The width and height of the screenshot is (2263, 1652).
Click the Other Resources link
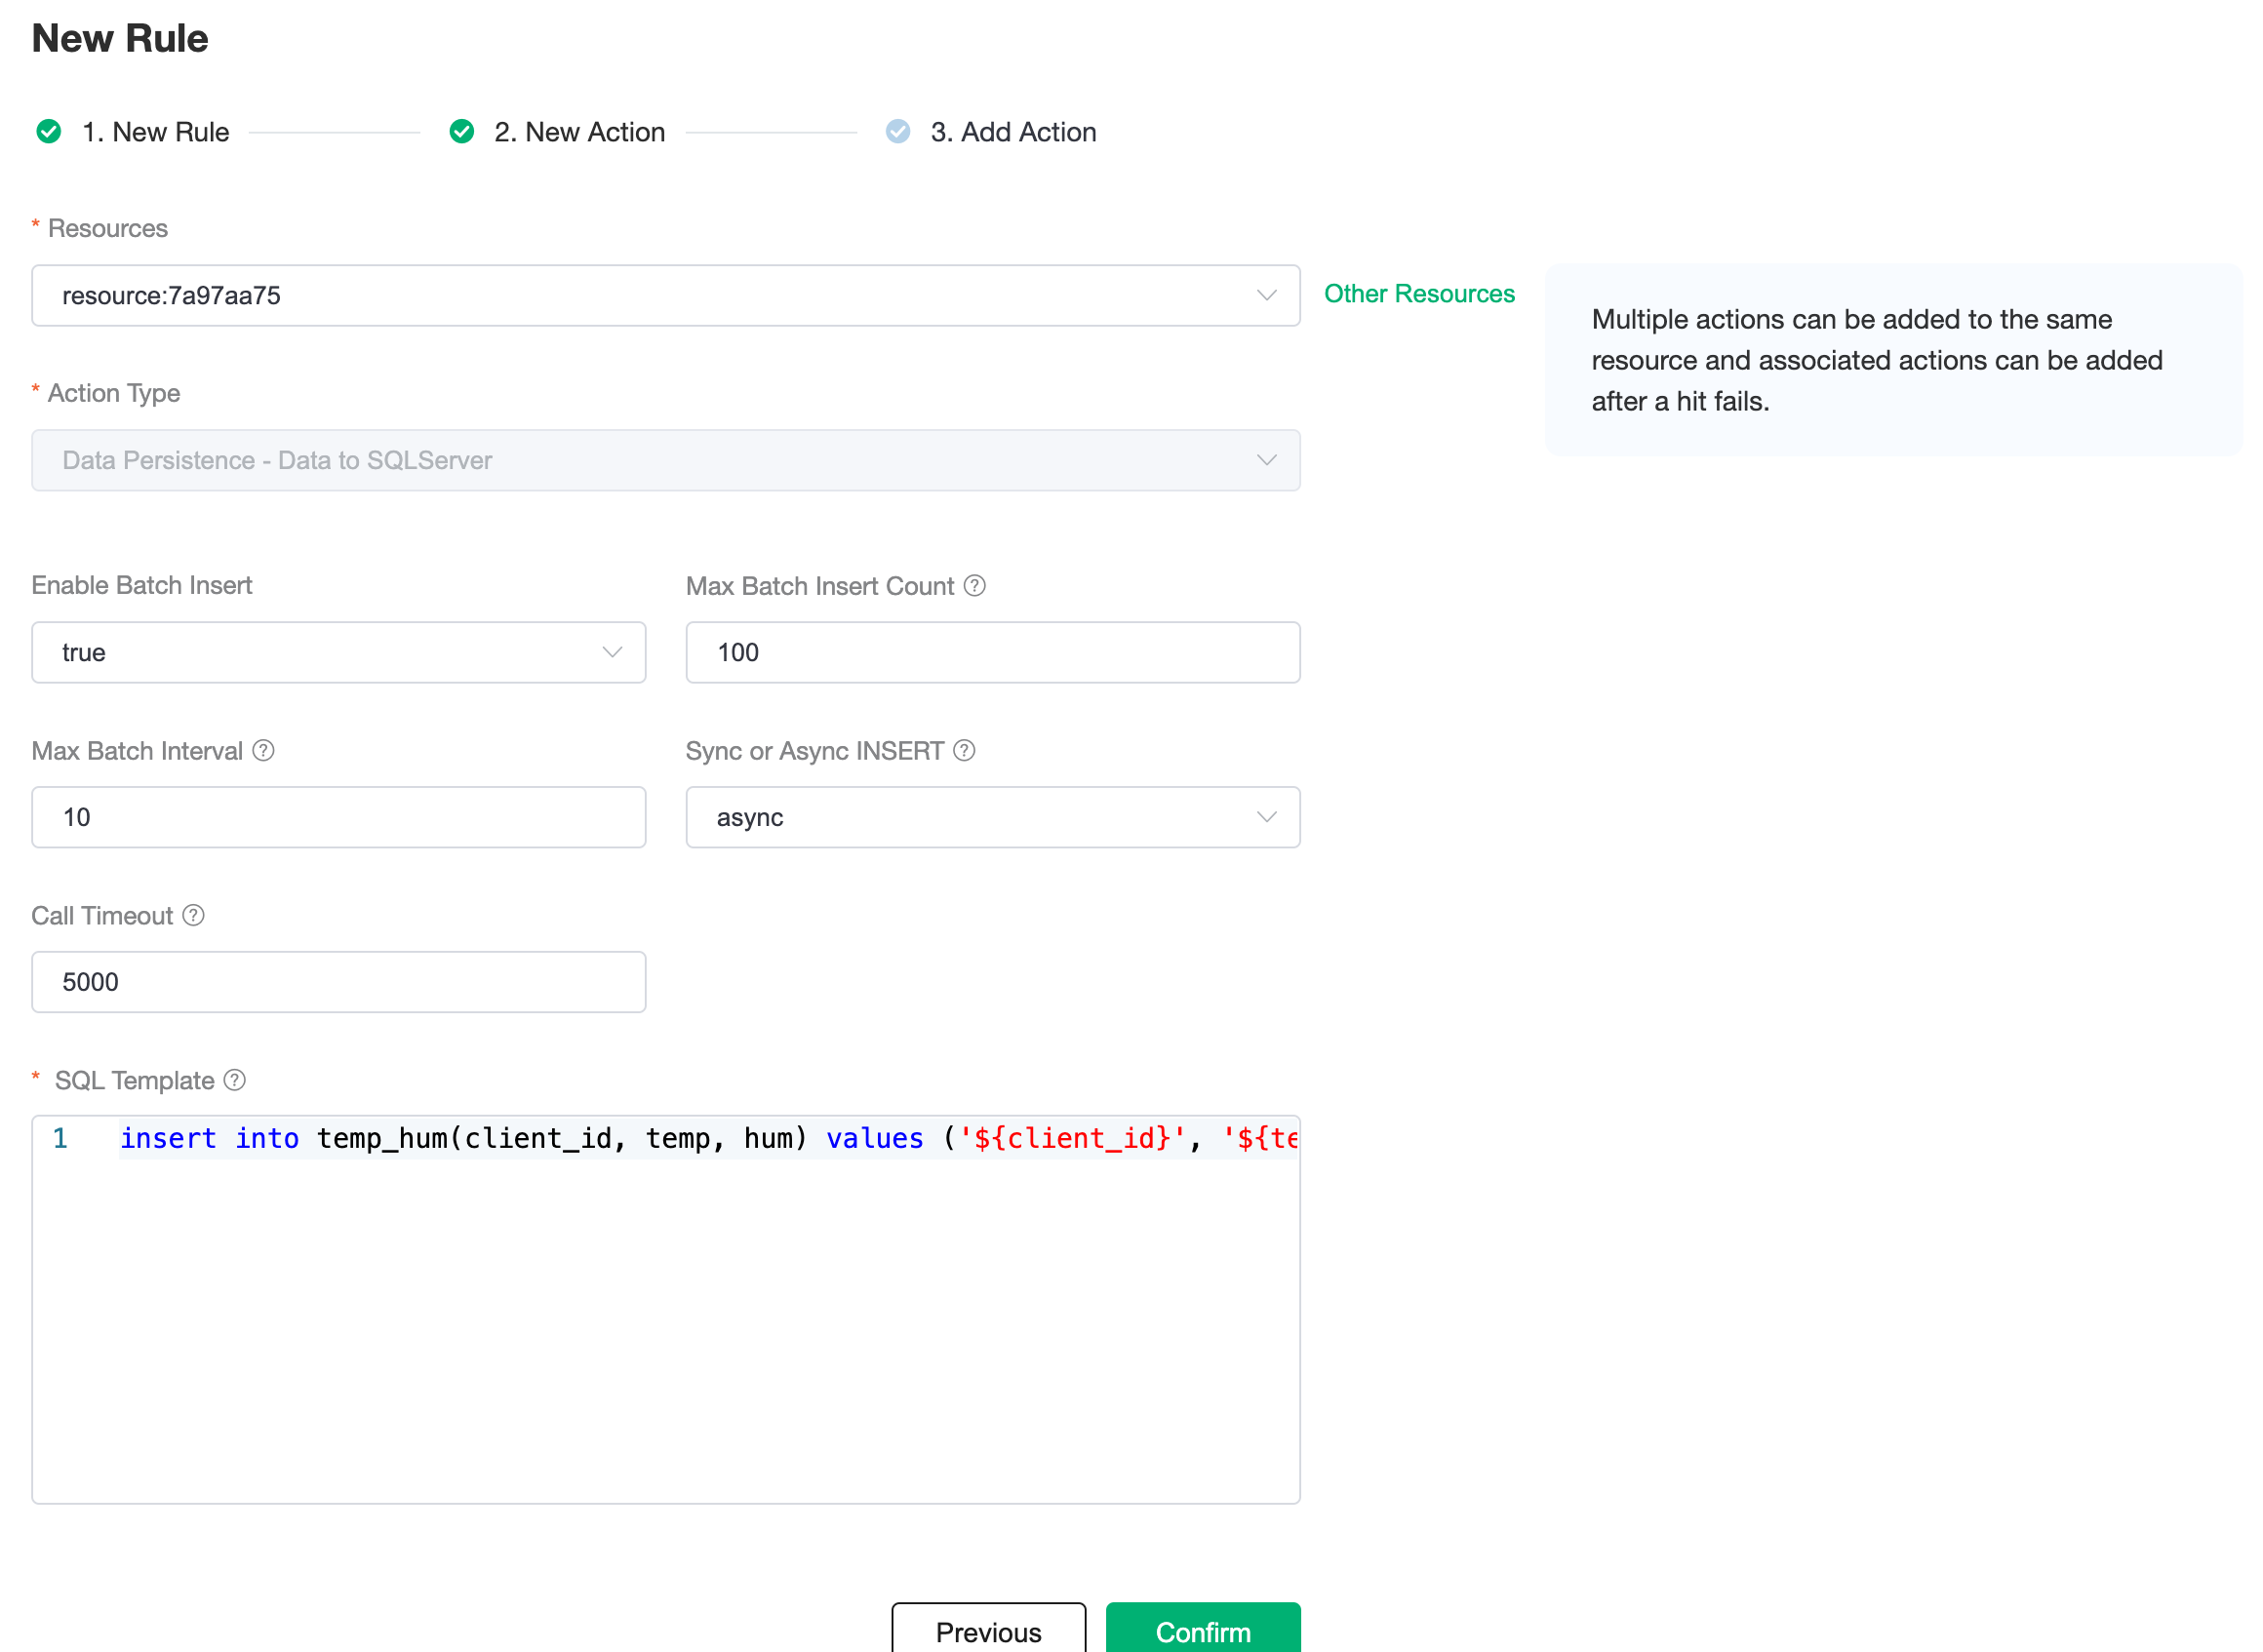1418,294
